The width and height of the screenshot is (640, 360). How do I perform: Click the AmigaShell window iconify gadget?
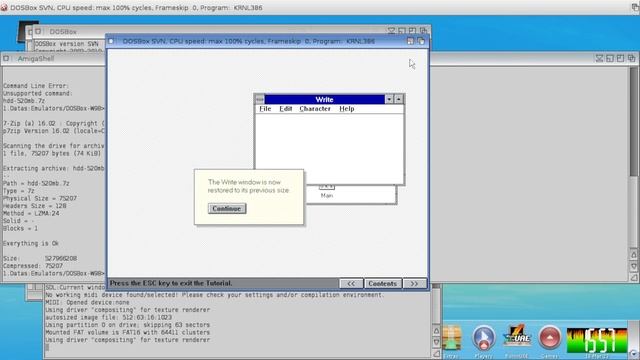[599, 58]
